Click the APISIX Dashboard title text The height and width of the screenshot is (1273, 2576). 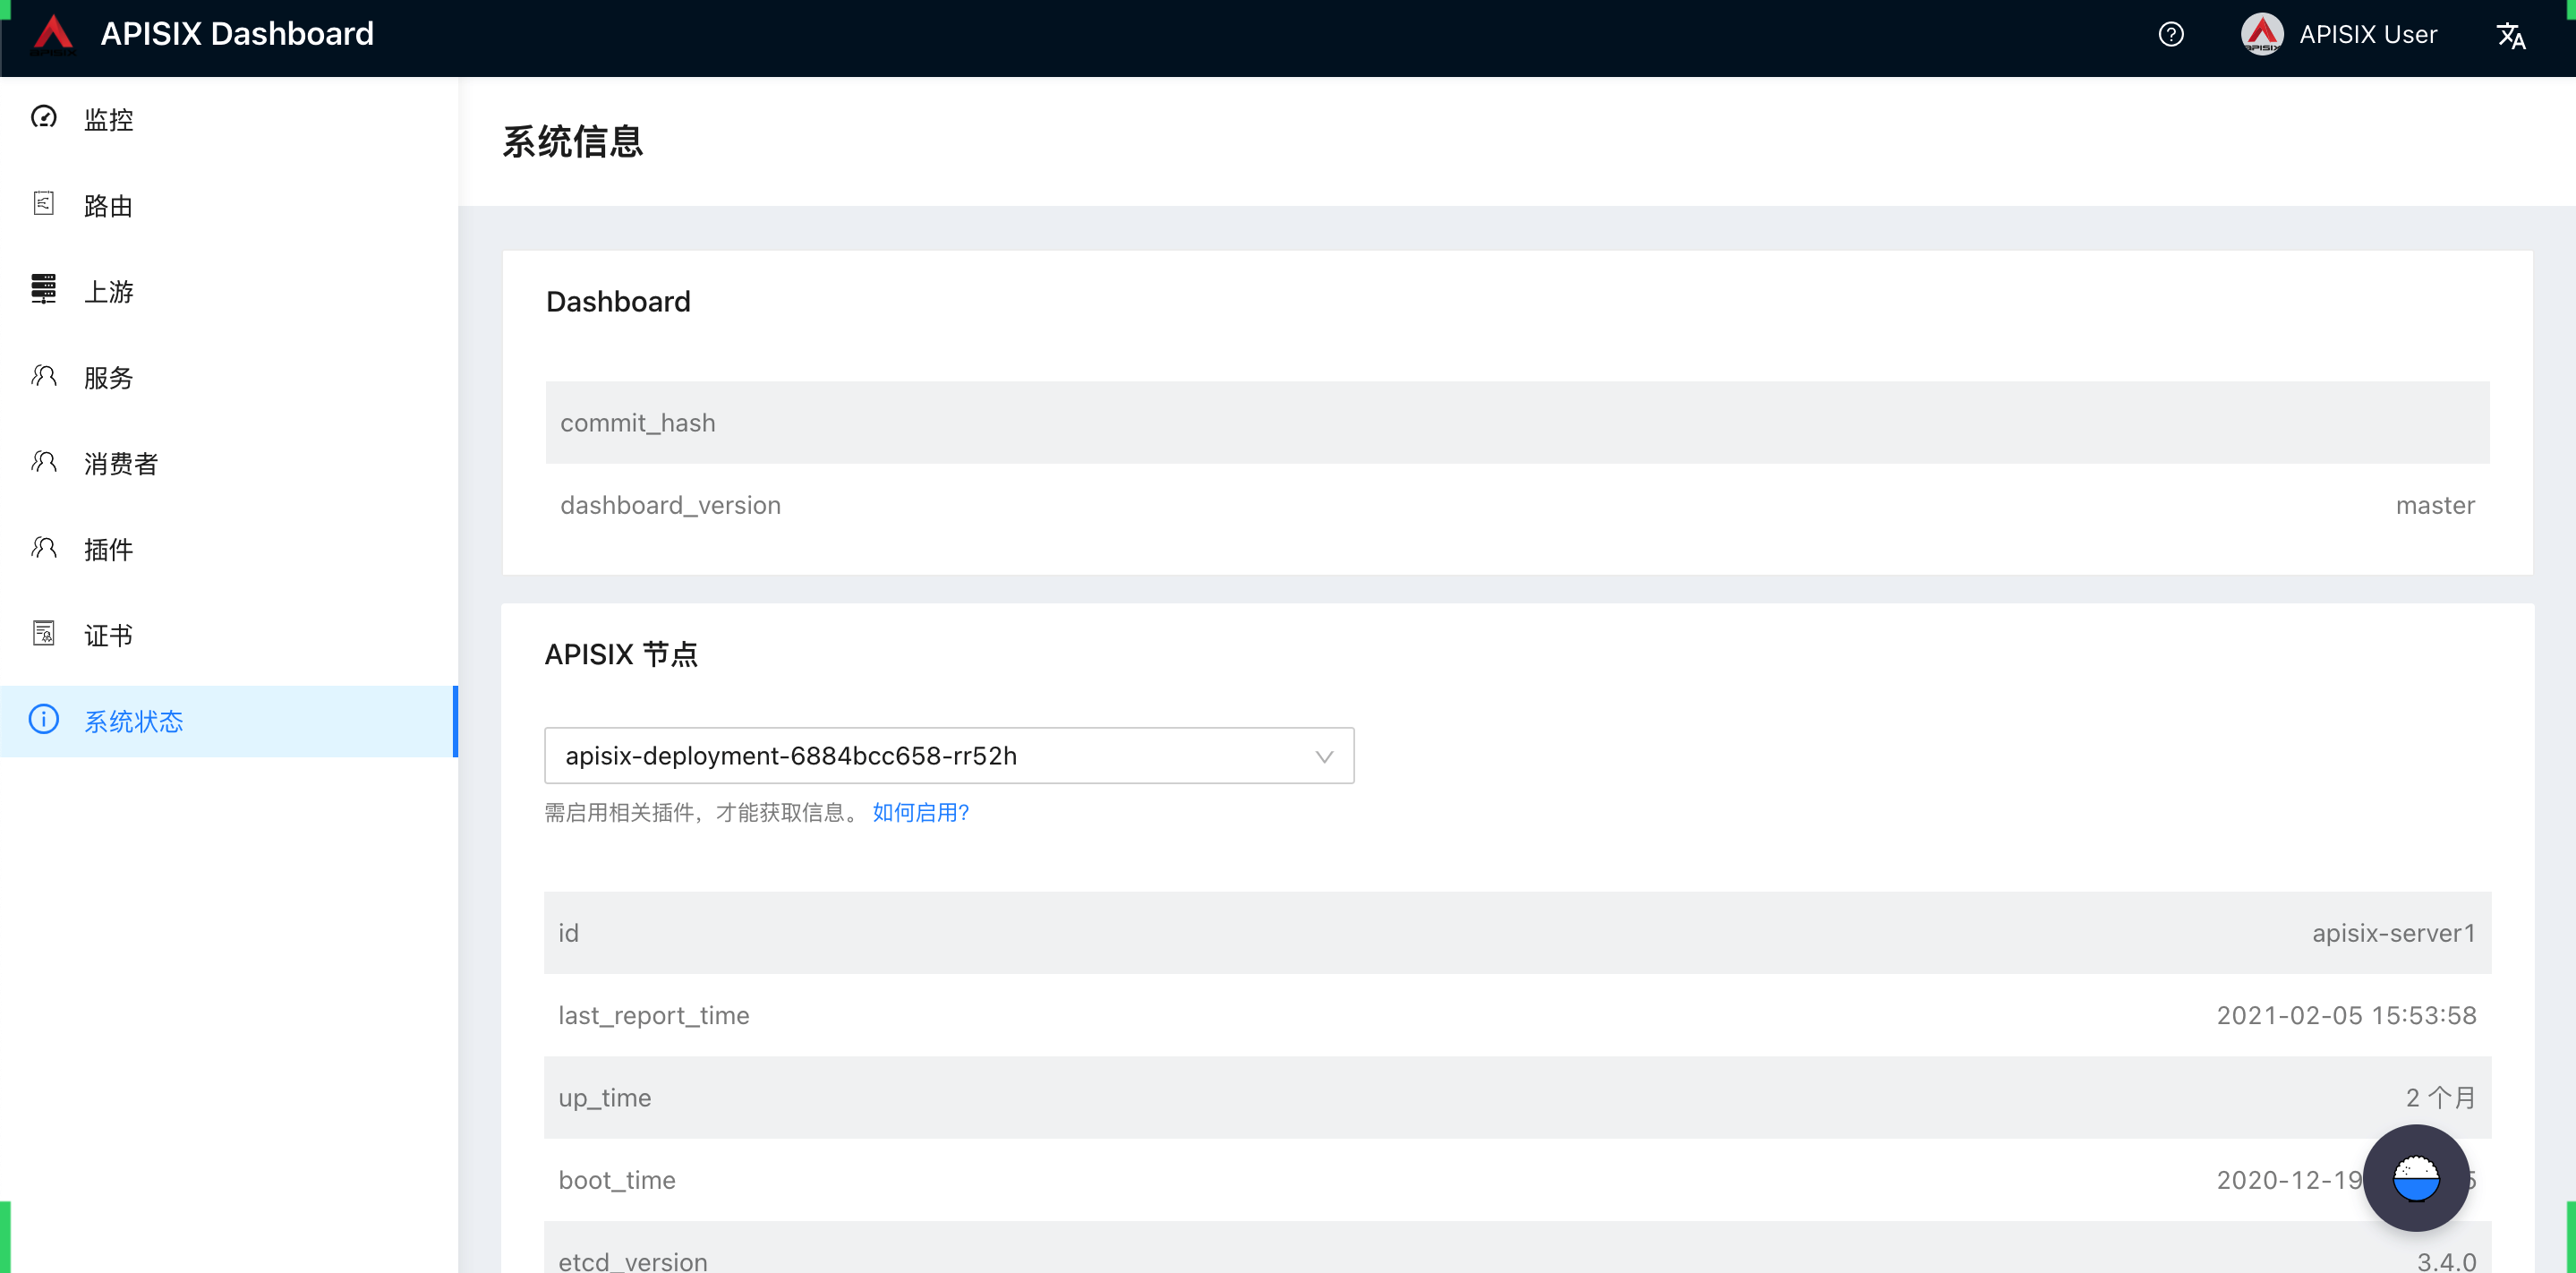(237, 34)
